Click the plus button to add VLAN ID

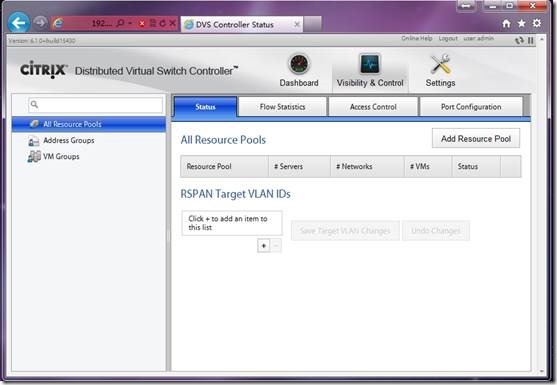point(264,245)
